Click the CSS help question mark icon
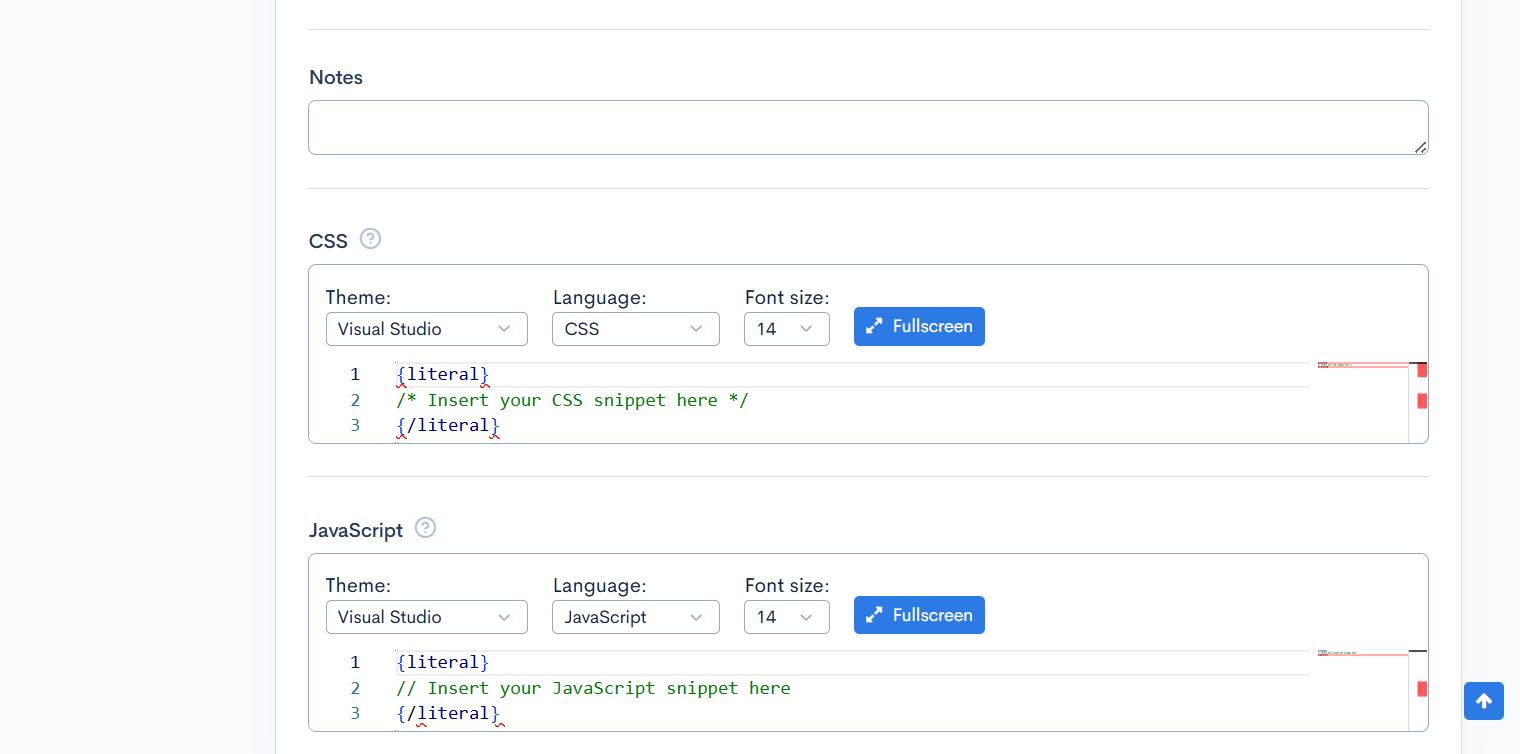1520x754 pixels. [370, 239]
